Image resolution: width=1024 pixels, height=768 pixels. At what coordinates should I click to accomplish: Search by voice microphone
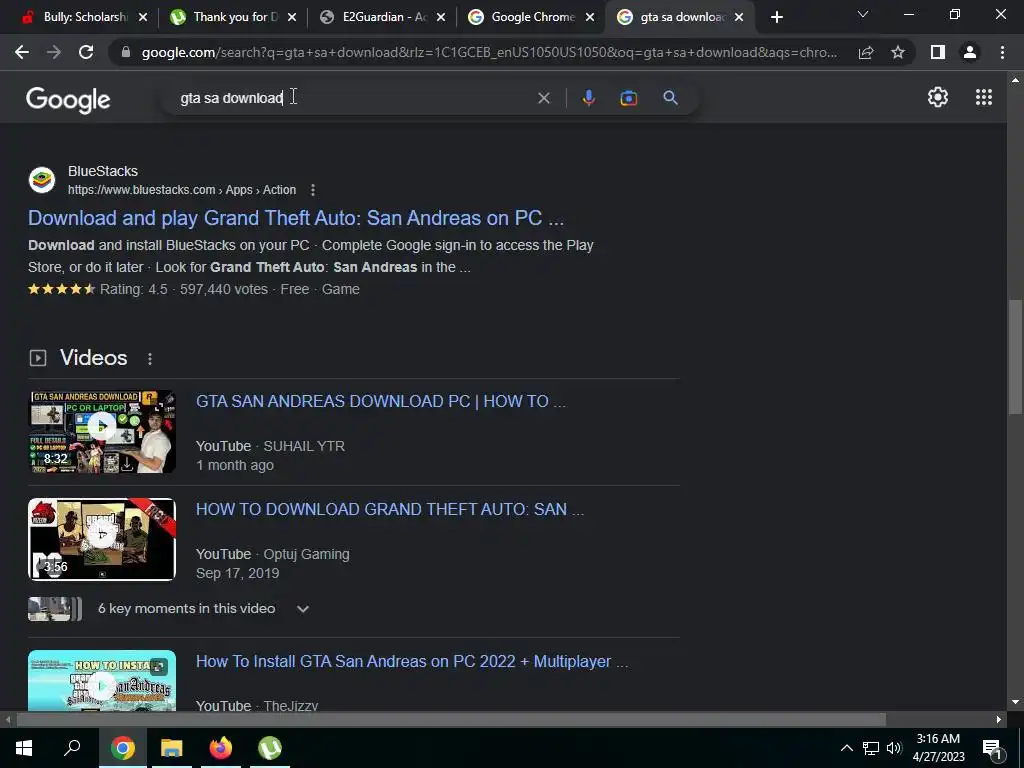[588, 98]
